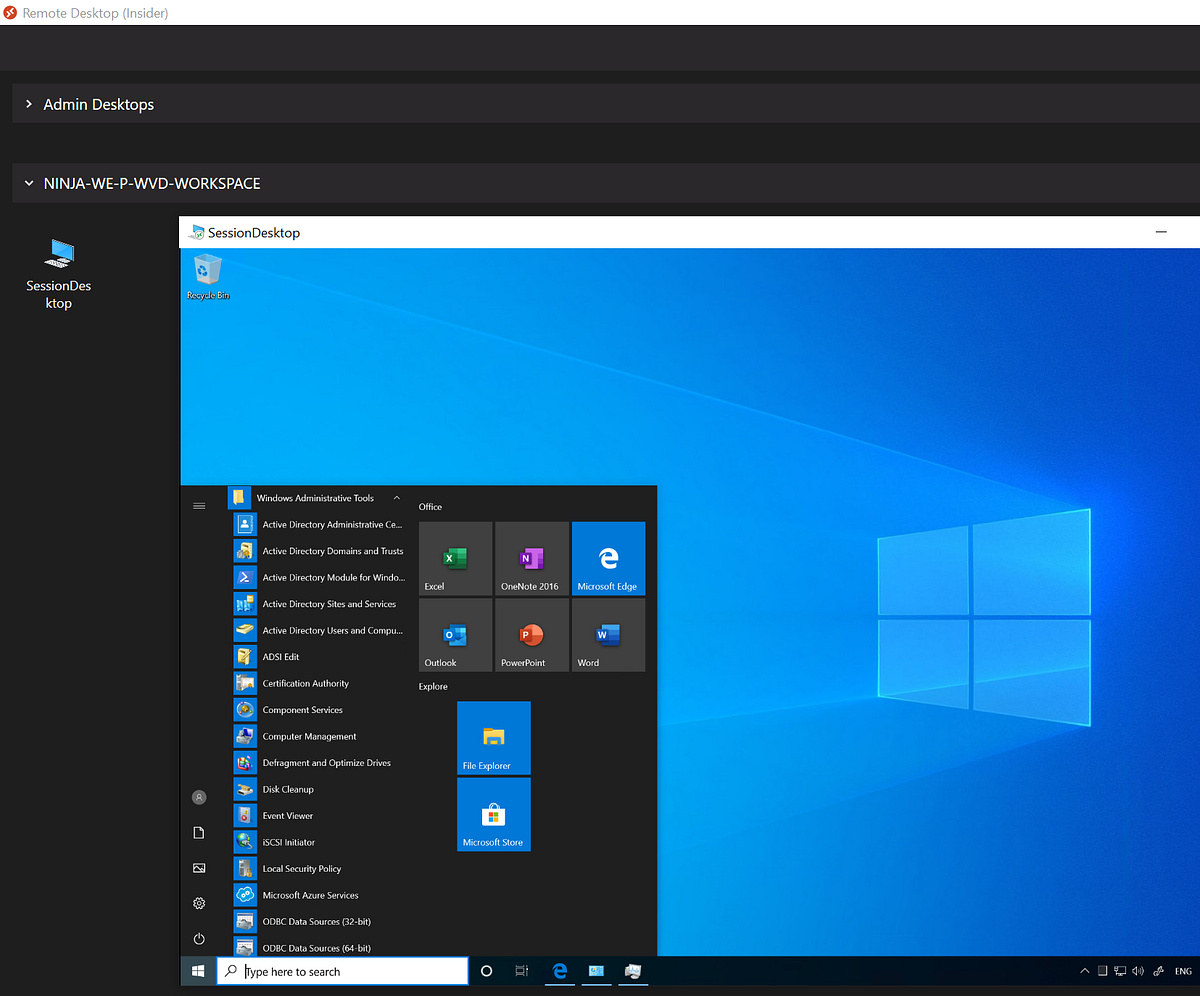Select the SessionDesktop resource icon in Remote Desktop
This screenshot has width=1200, height=996.
(x=59, y=273)
